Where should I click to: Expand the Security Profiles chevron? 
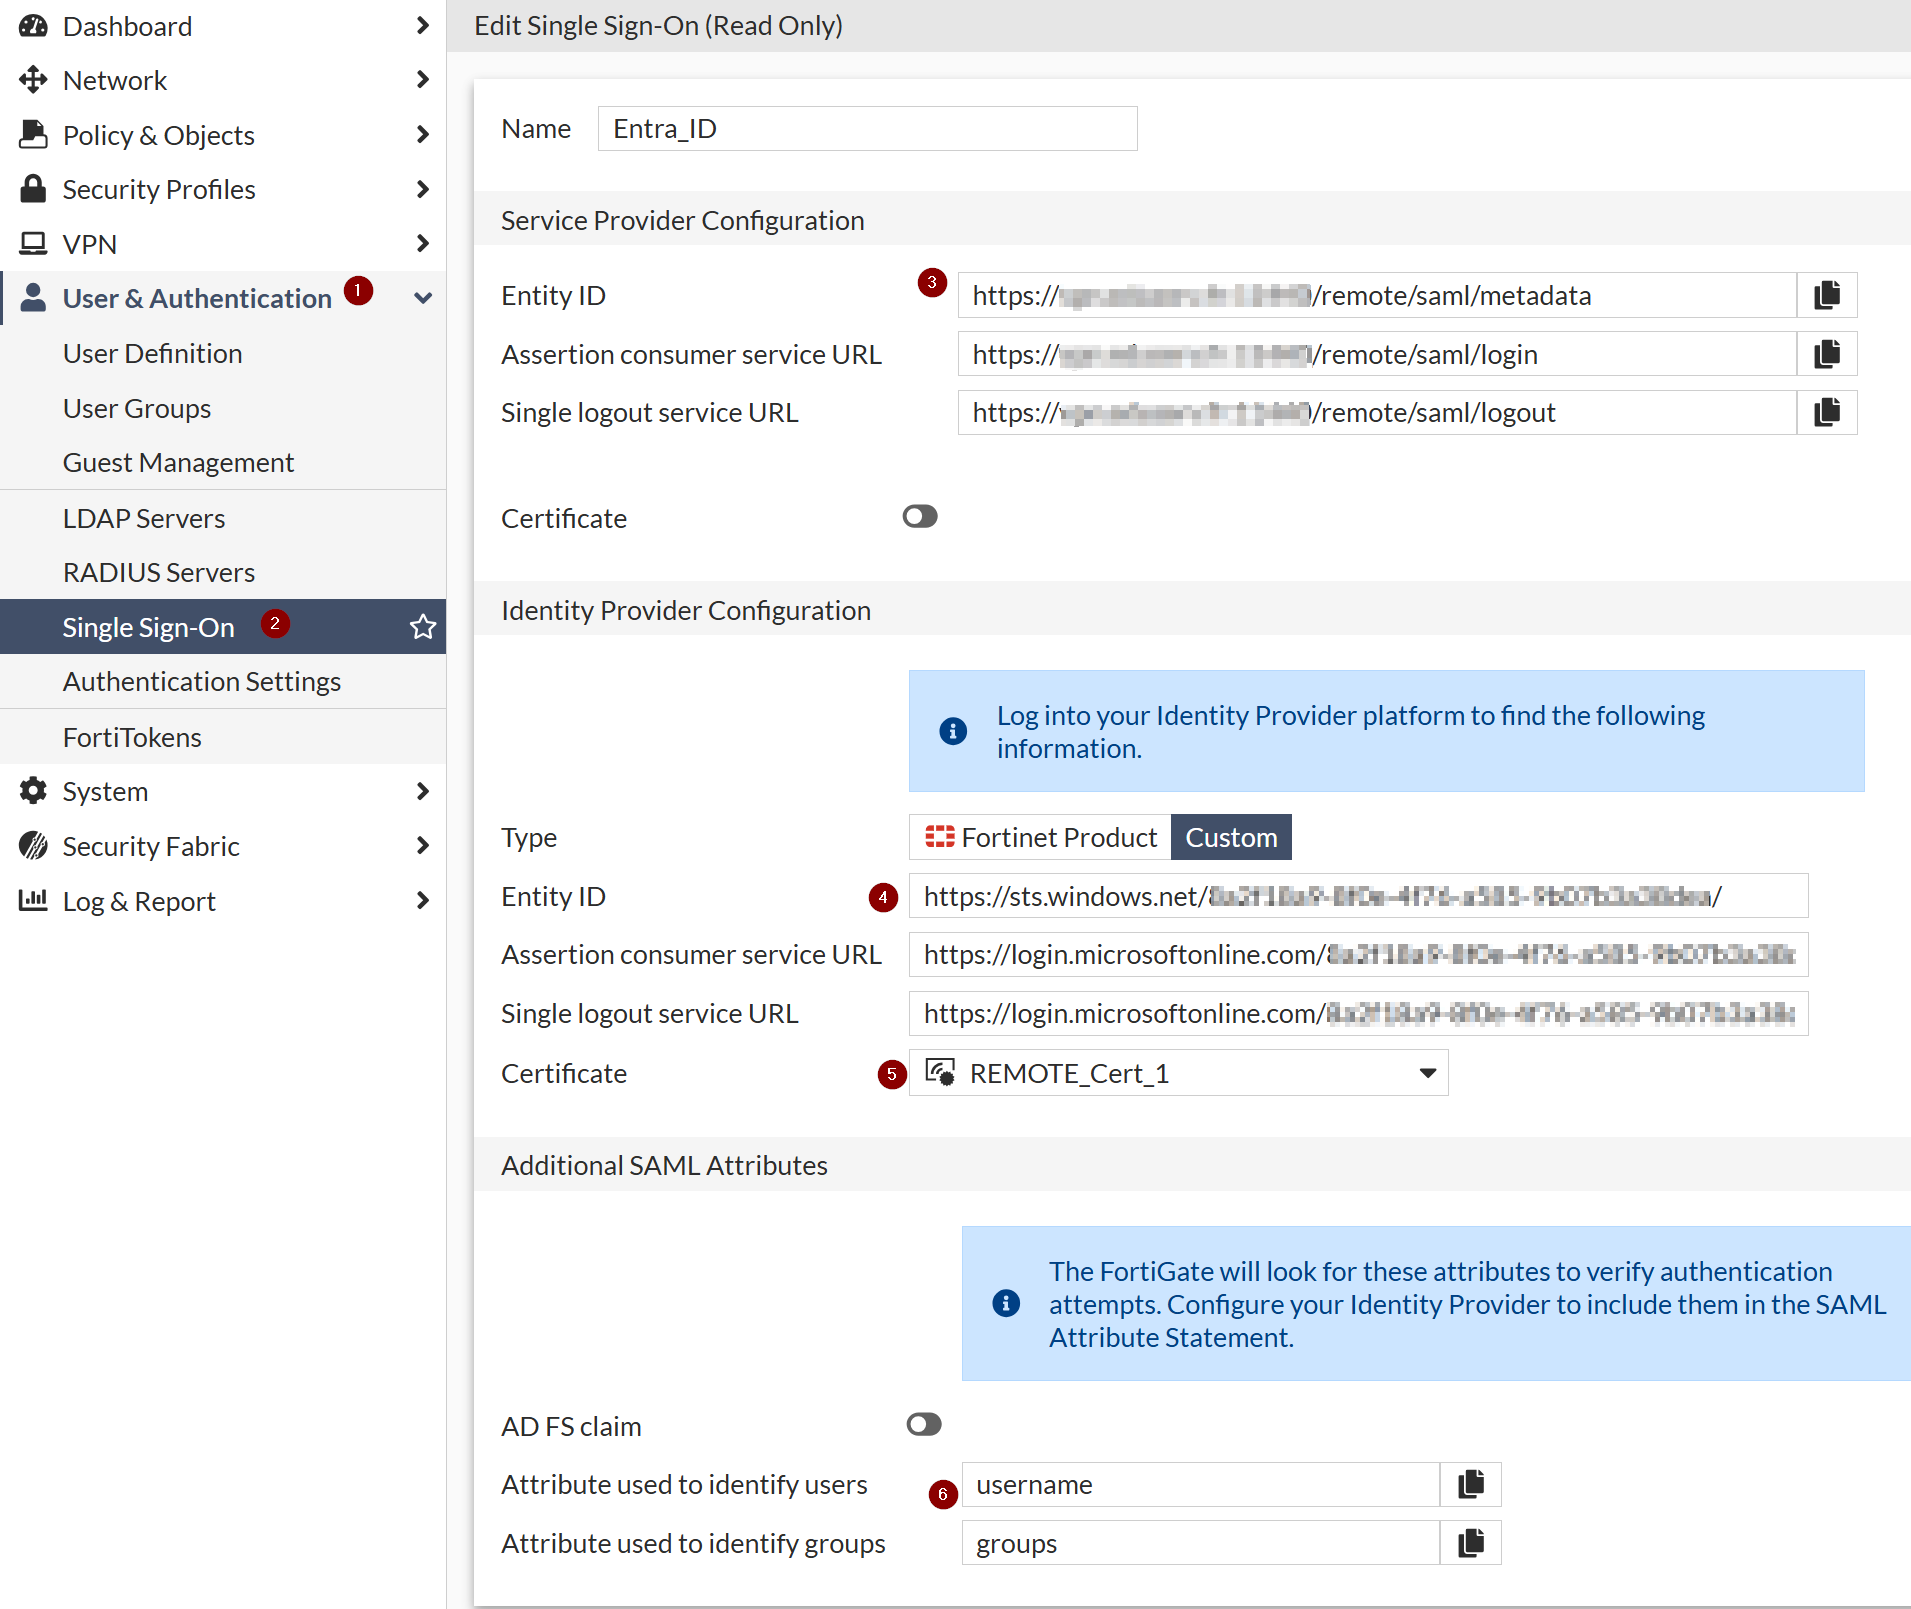[422, 189]
